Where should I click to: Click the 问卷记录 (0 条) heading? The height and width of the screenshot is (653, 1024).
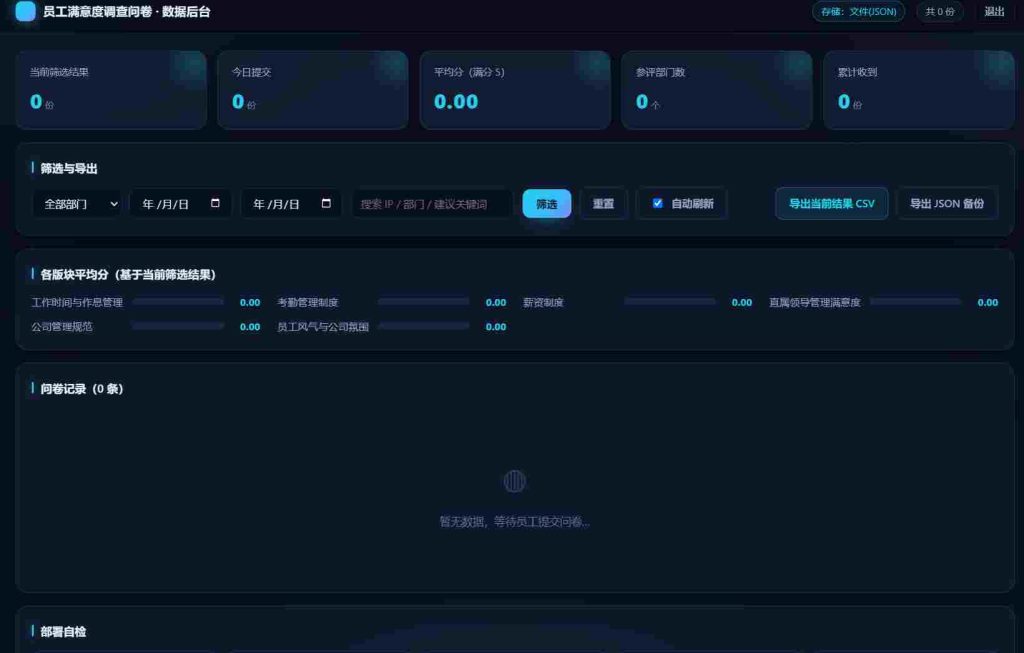click(x=82, y=389)
